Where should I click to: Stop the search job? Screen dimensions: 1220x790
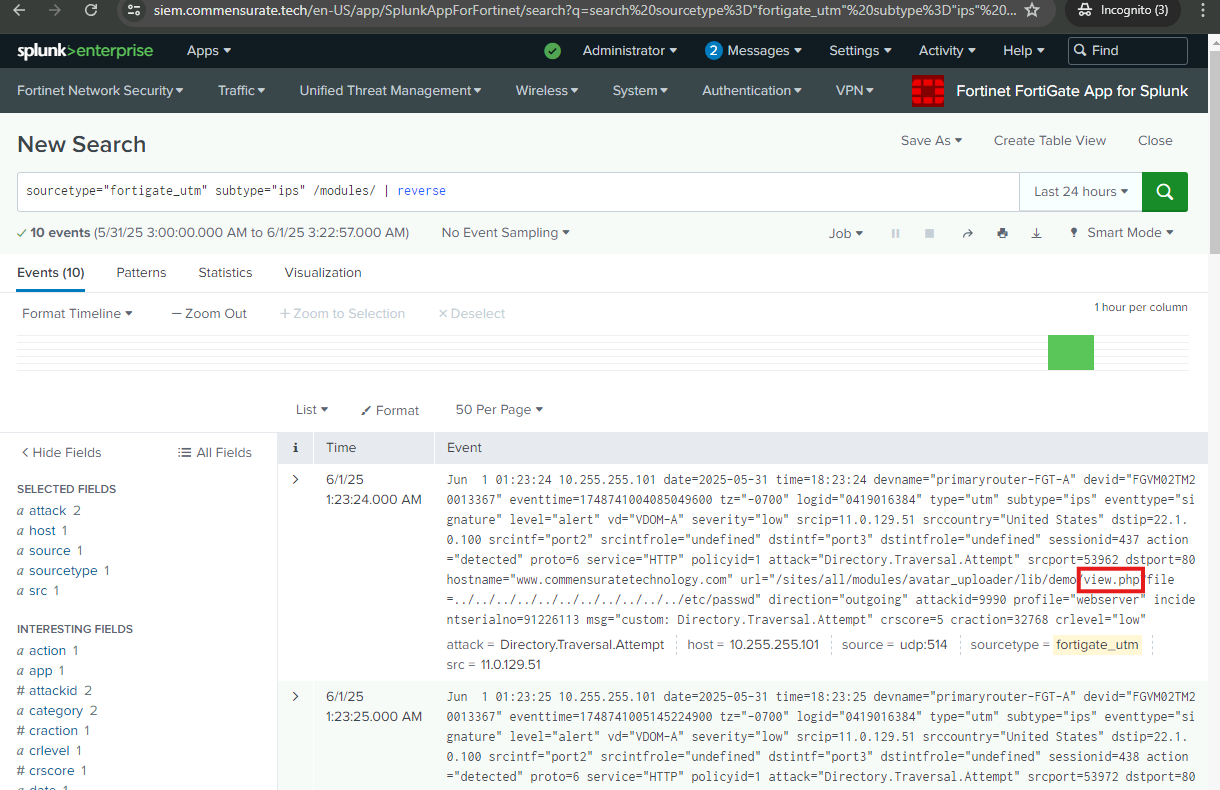coord(929,233)
